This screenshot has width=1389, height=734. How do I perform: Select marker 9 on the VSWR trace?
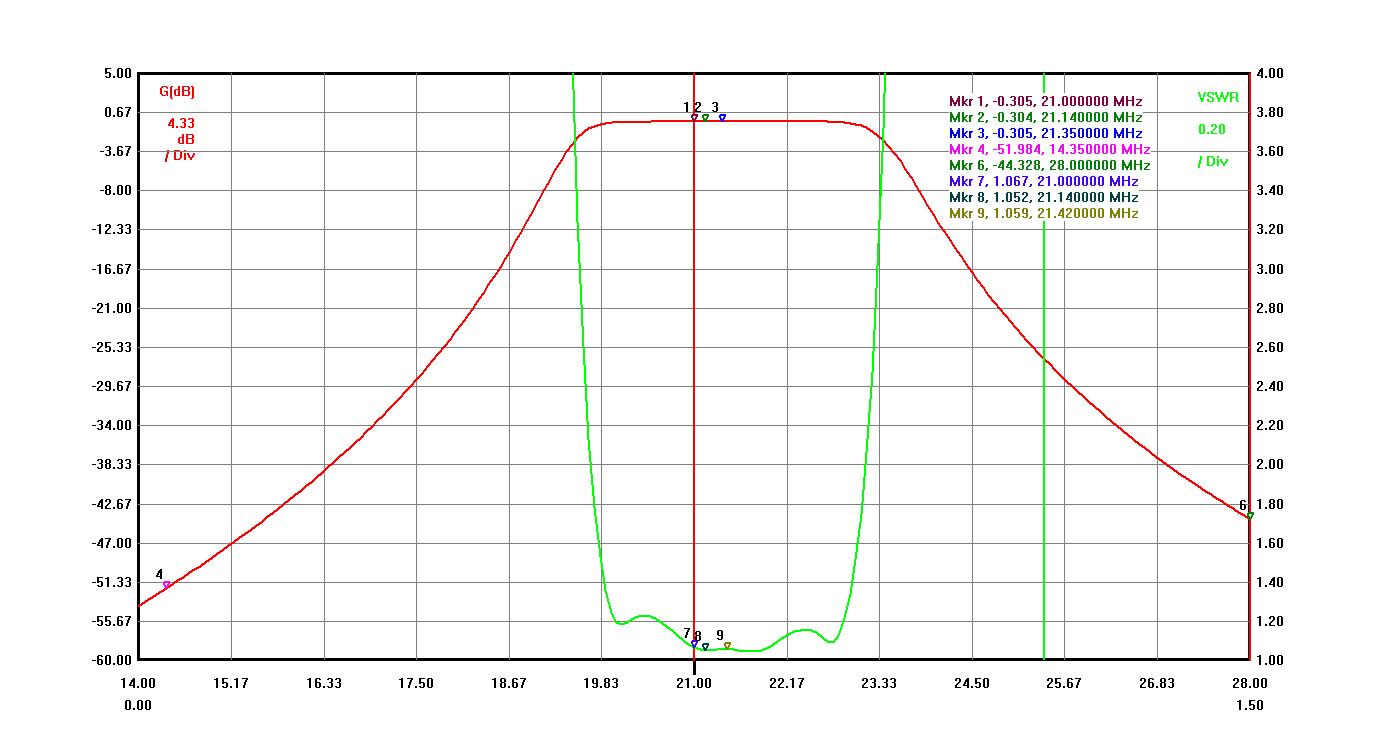pyautogui.click(x=727, y=645)
